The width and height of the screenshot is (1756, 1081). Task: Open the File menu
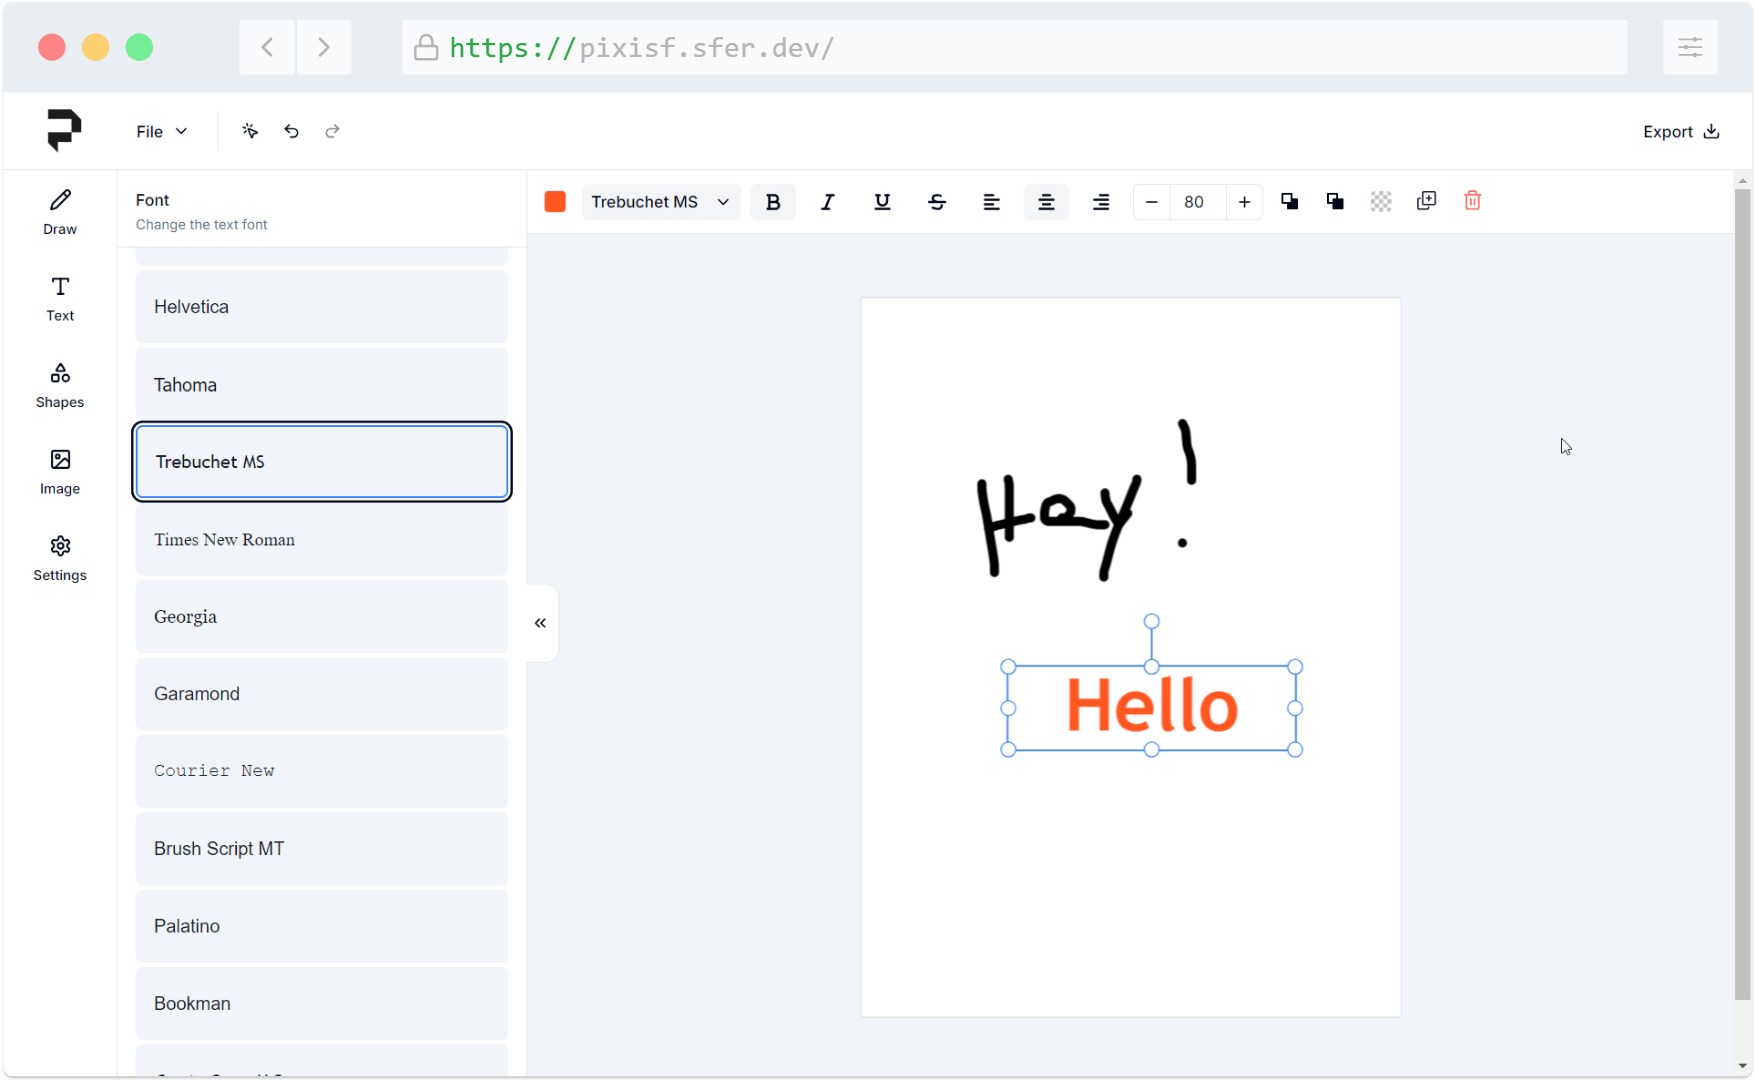pos(162,131)
